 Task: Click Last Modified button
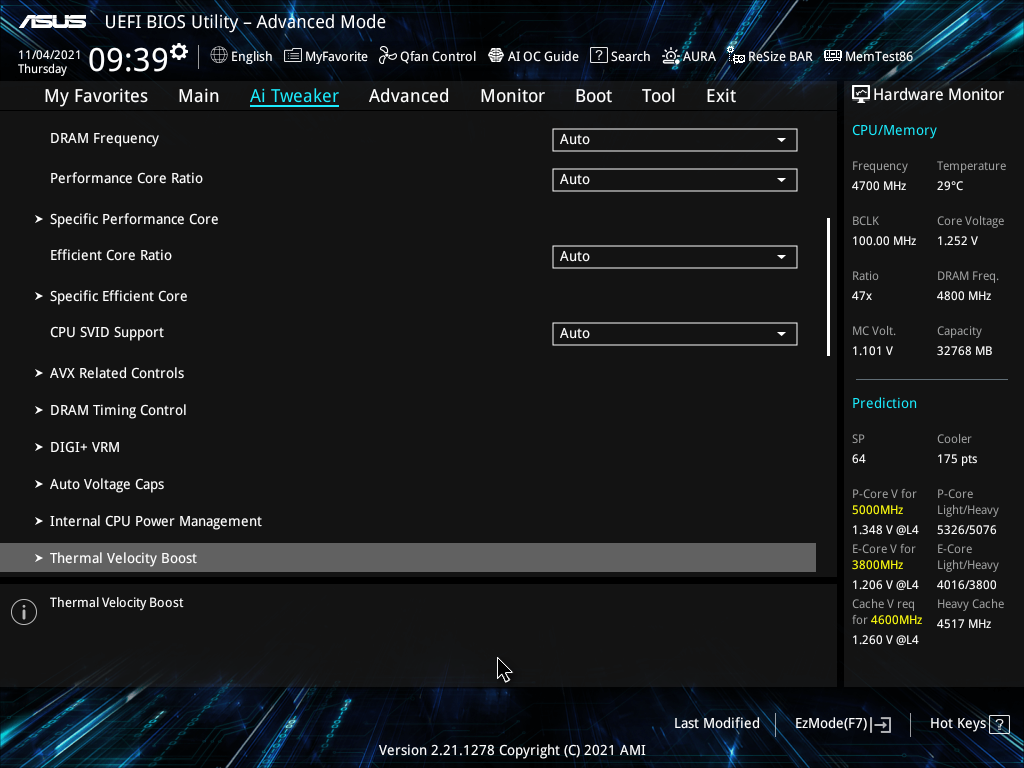tap(716, 724)
